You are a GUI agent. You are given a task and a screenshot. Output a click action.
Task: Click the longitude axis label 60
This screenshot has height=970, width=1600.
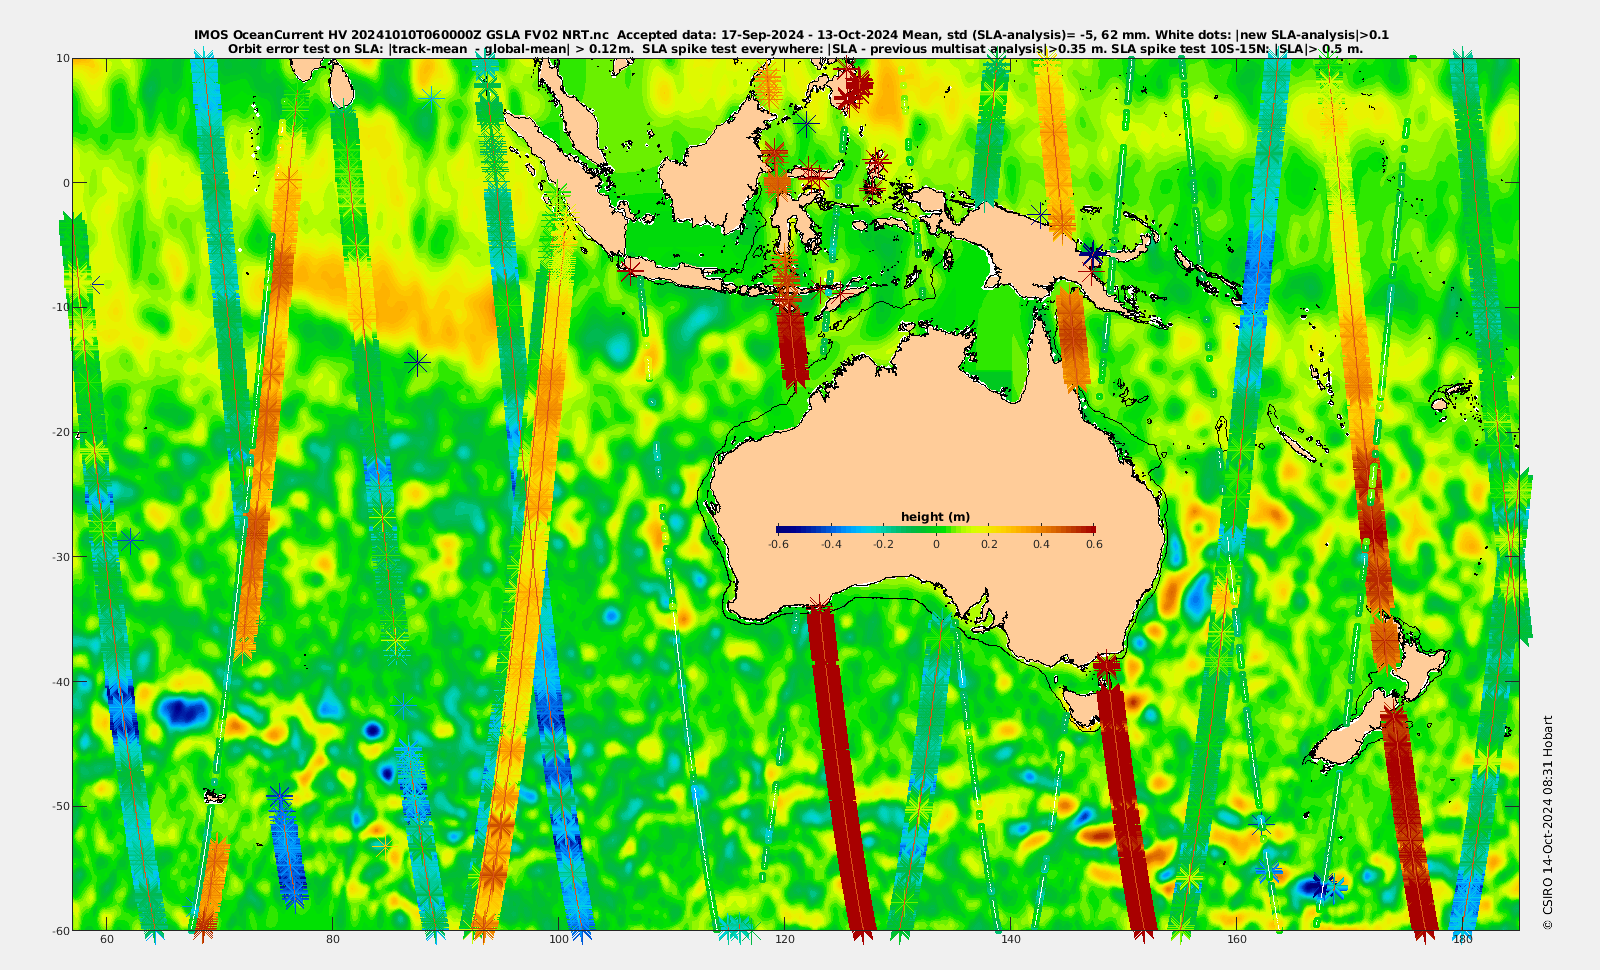tap(107, 939)
